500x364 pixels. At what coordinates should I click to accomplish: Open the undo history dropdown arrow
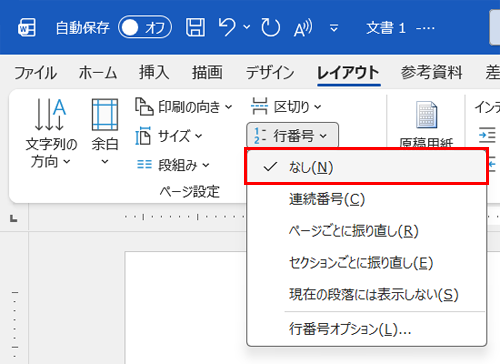[247, 27]
